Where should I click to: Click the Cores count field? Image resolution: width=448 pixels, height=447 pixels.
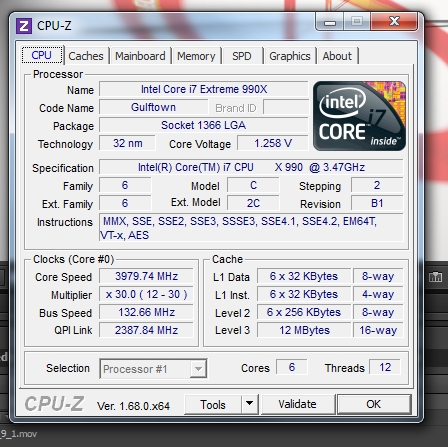coord(292,367)
